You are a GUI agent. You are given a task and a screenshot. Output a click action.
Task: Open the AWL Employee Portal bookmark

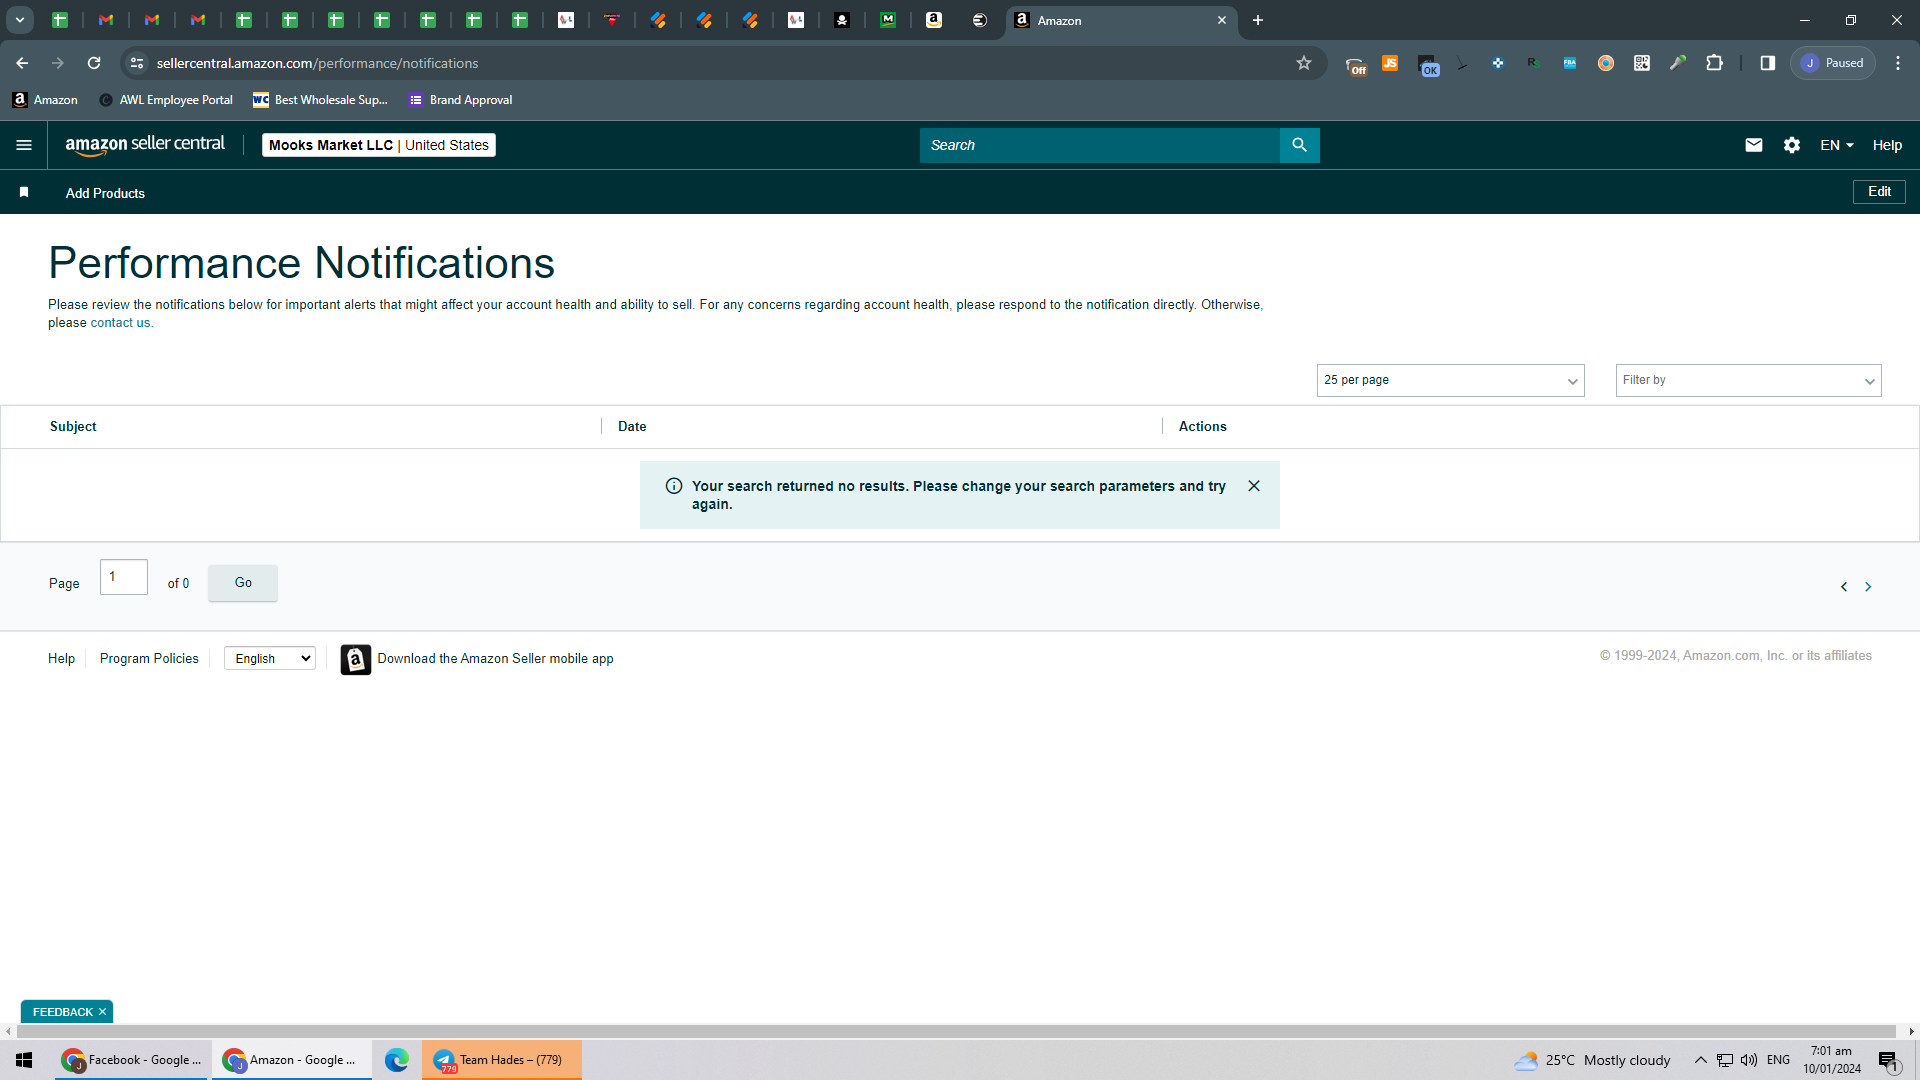(x=166, y=100)
